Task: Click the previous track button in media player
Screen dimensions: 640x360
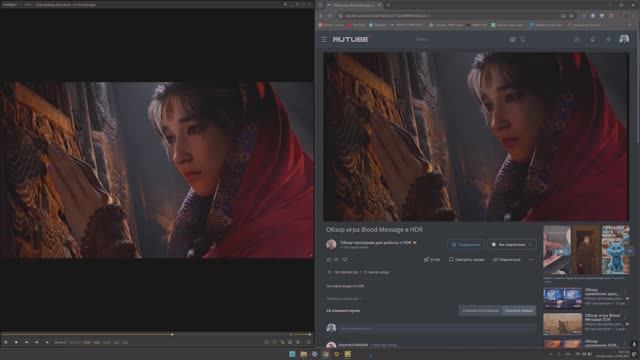Action: point(27,342)
